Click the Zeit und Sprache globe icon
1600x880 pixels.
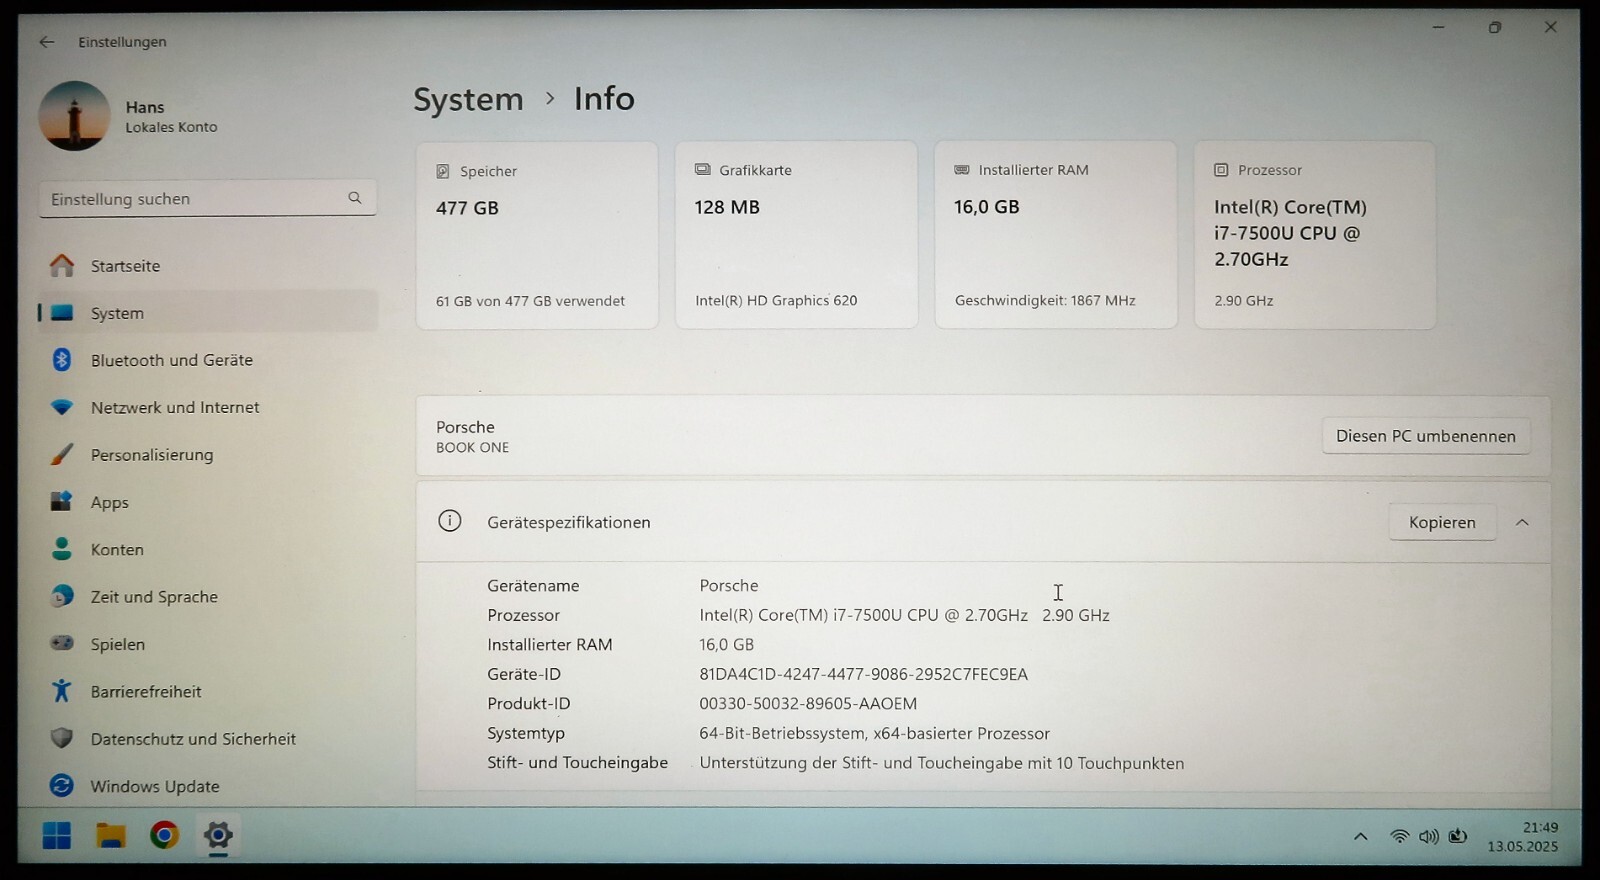[x=62, y=597]
